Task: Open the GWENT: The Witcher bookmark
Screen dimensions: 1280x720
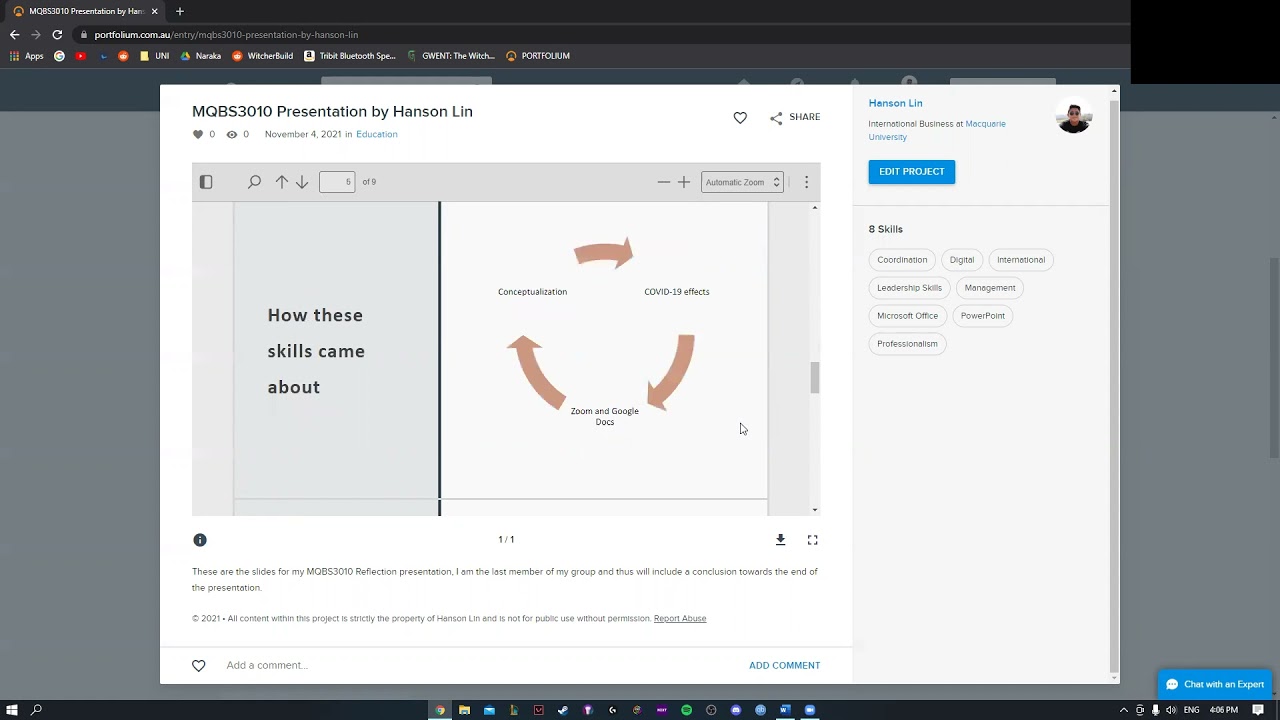Action: 450,56
